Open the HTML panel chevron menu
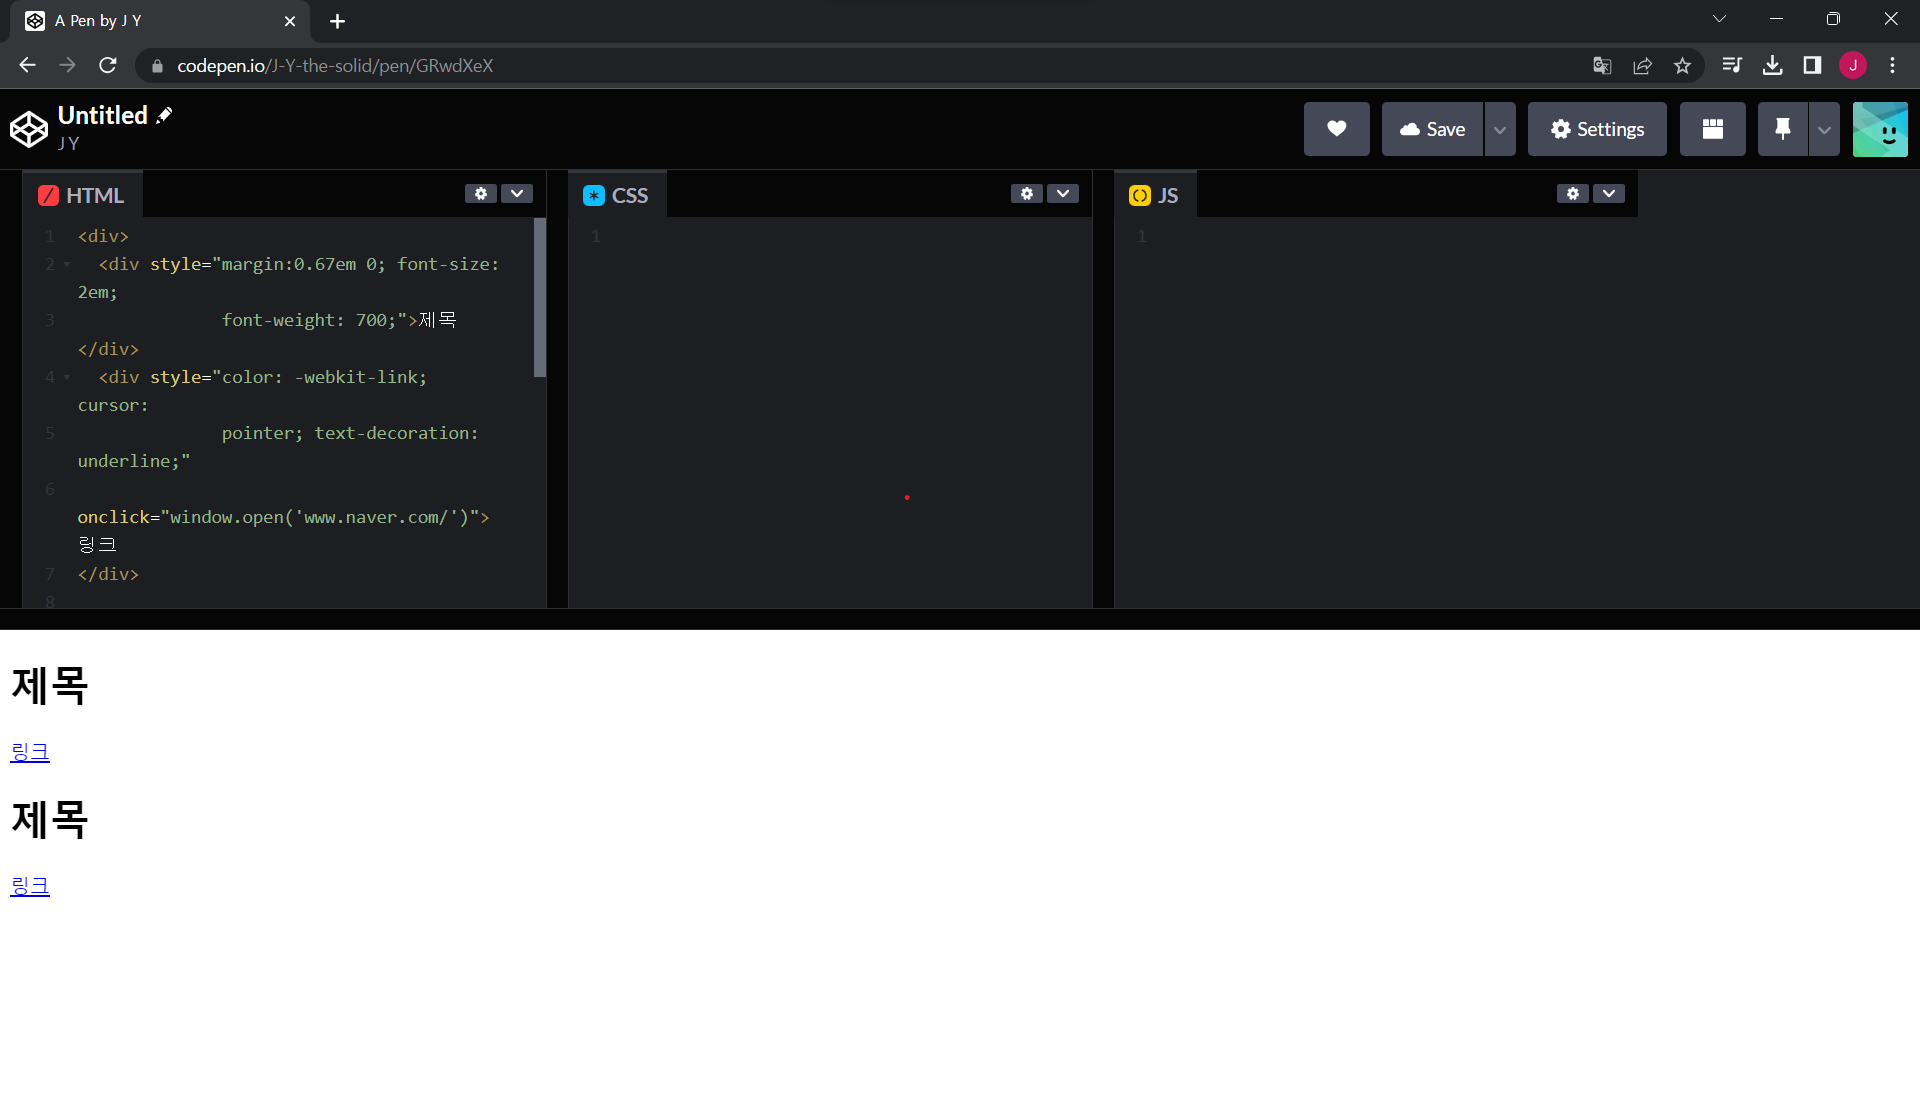1920x1102 pixels. (x=517, y=194)
